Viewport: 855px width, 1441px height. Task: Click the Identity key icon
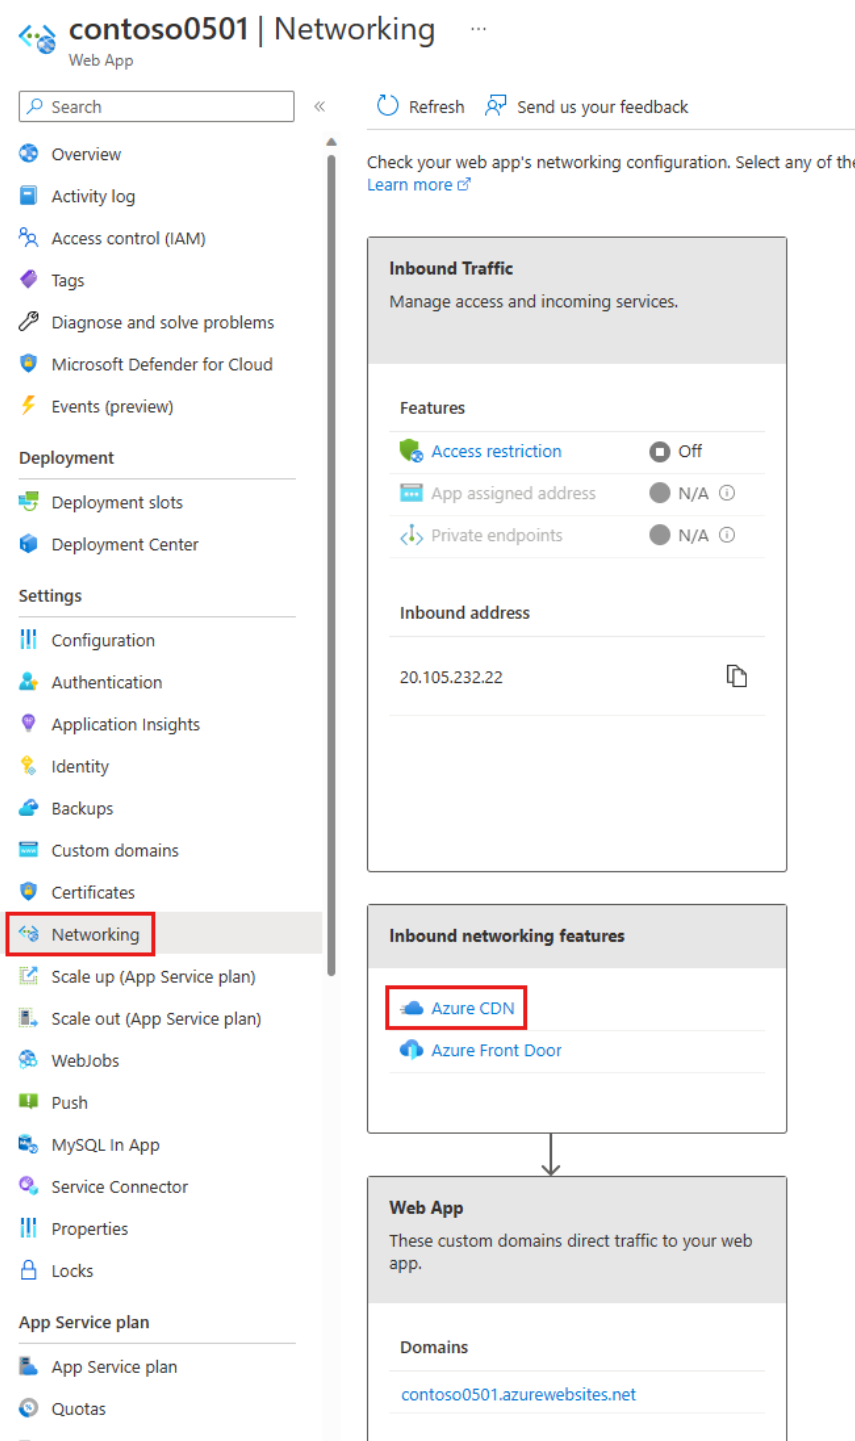pos(28,766)
